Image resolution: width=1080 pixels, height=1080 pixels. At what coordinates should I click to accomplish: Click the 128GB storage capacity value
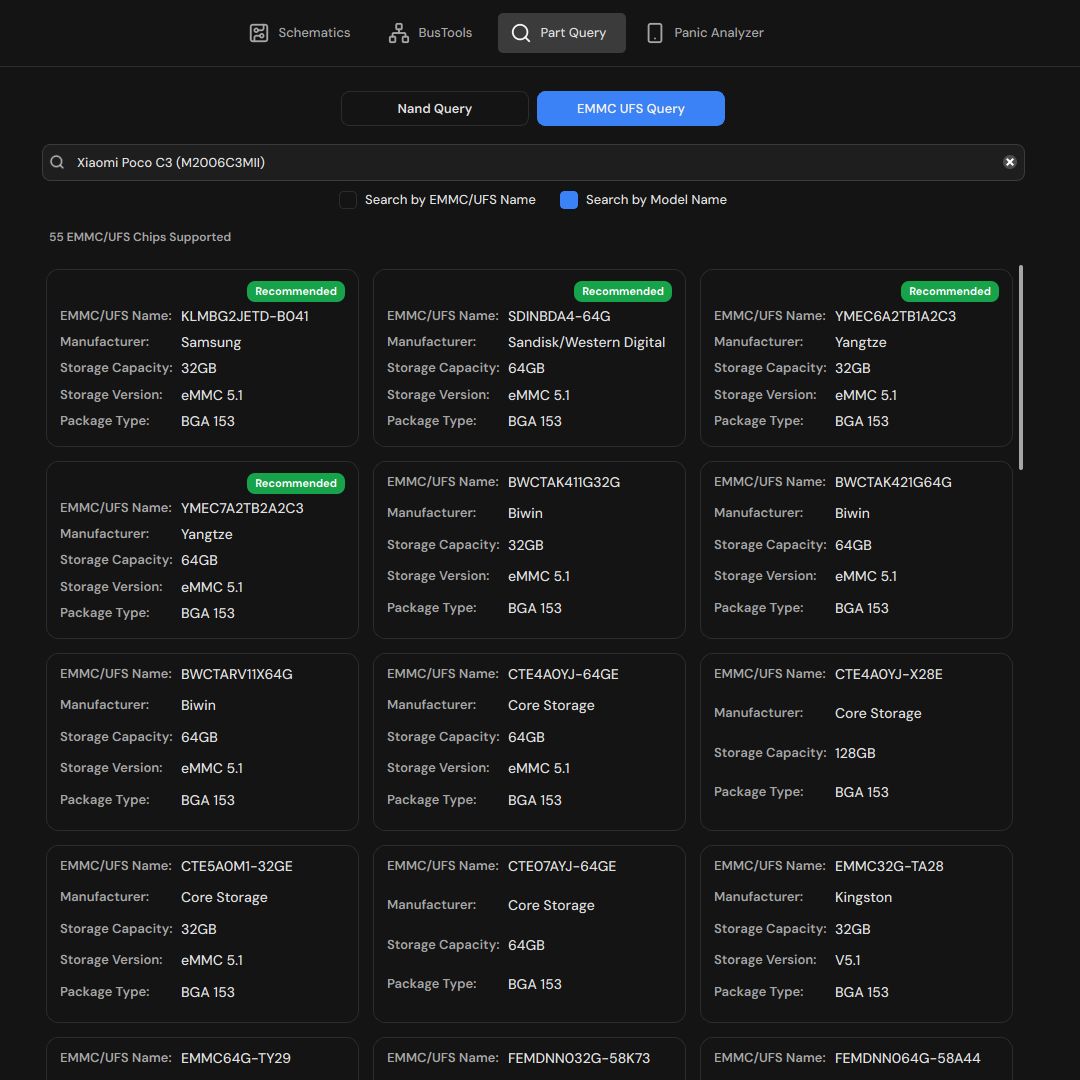coord(855,753)
